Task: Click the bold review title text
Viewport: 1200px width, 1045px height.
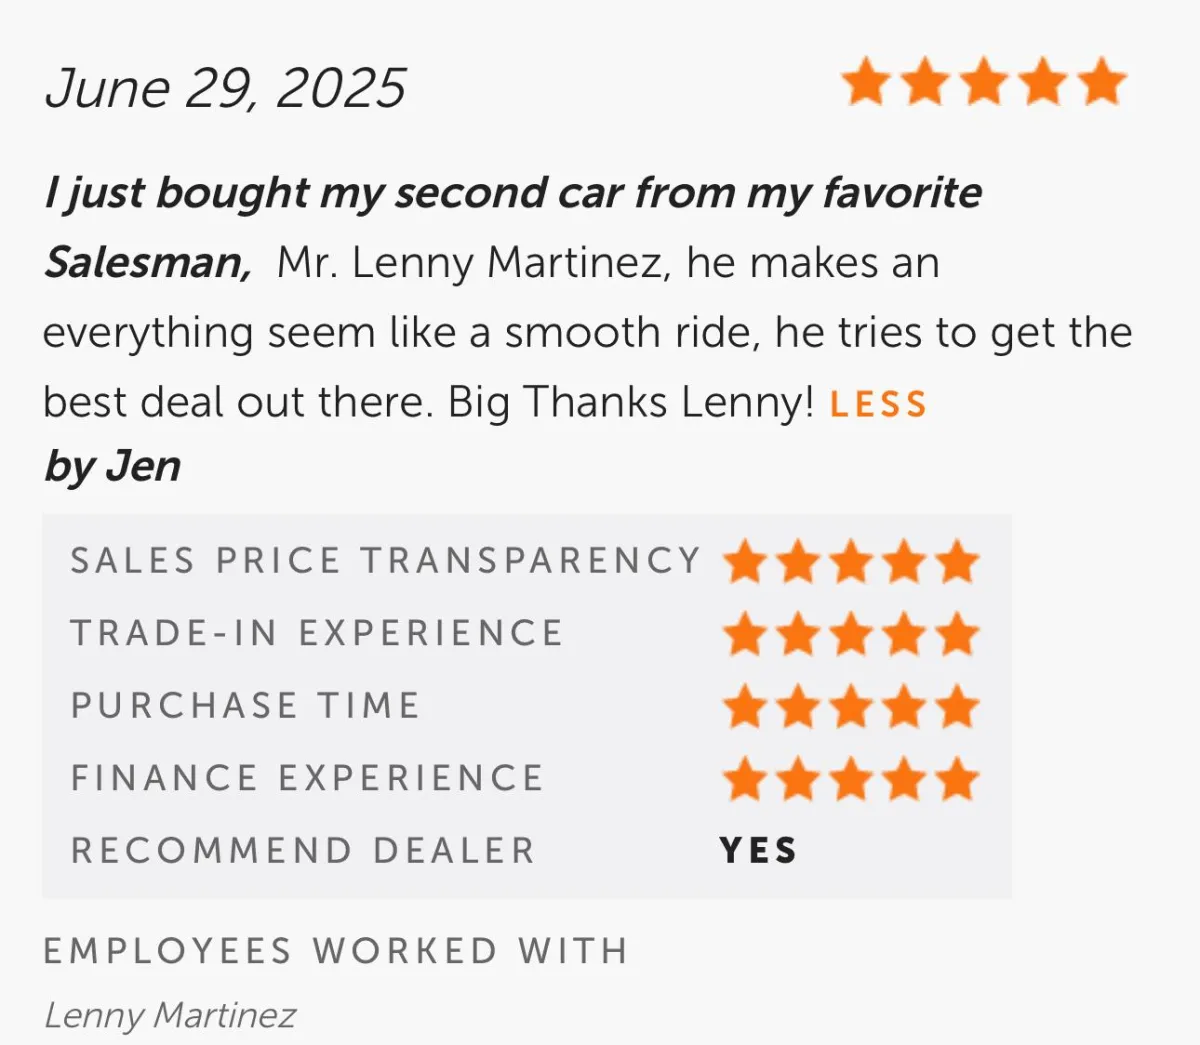Action: tap(512, 227)
